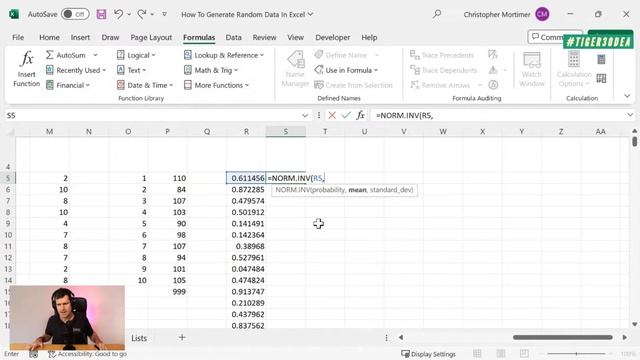Click the formula bar input field

[498, 116]
